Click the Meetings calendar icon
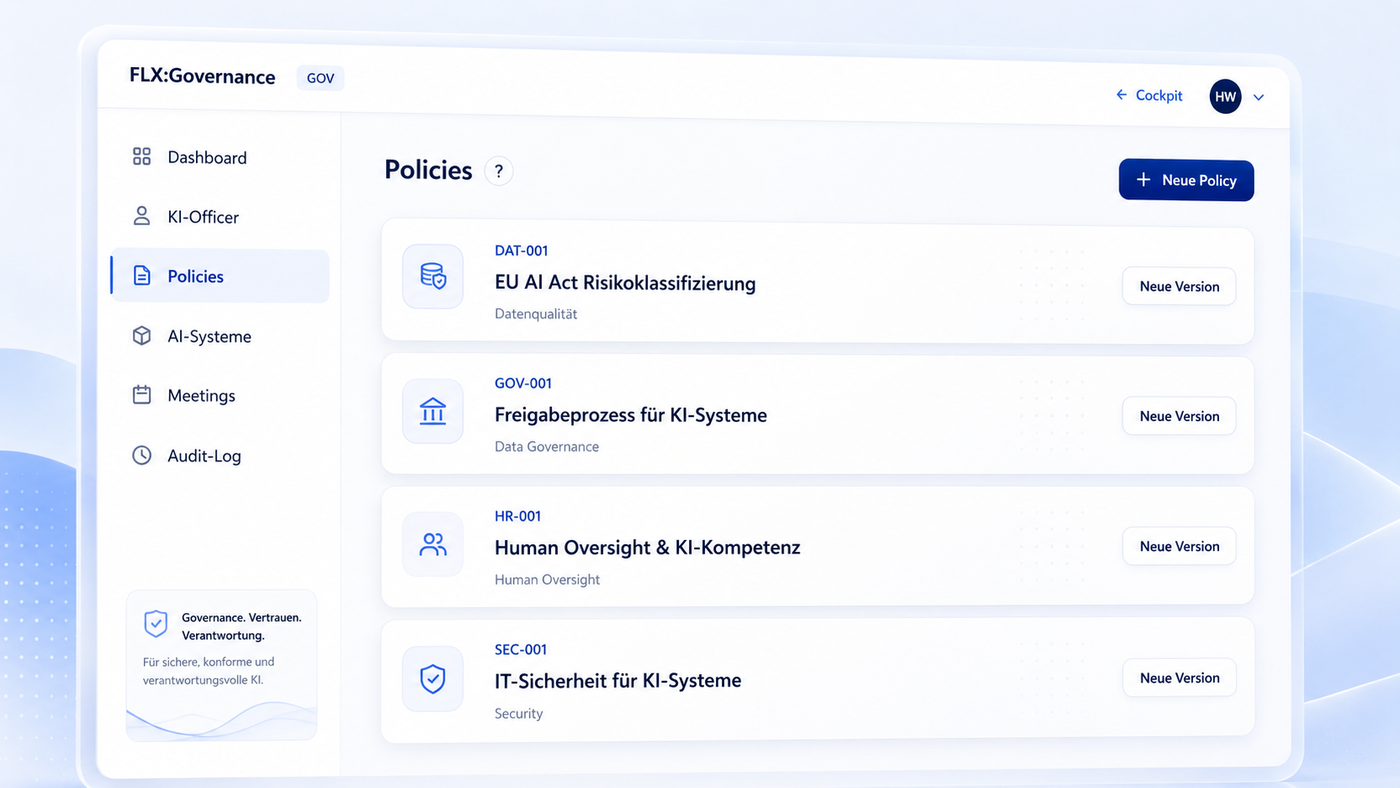Viewport: 1400px width, 788px height. point(142,395)
